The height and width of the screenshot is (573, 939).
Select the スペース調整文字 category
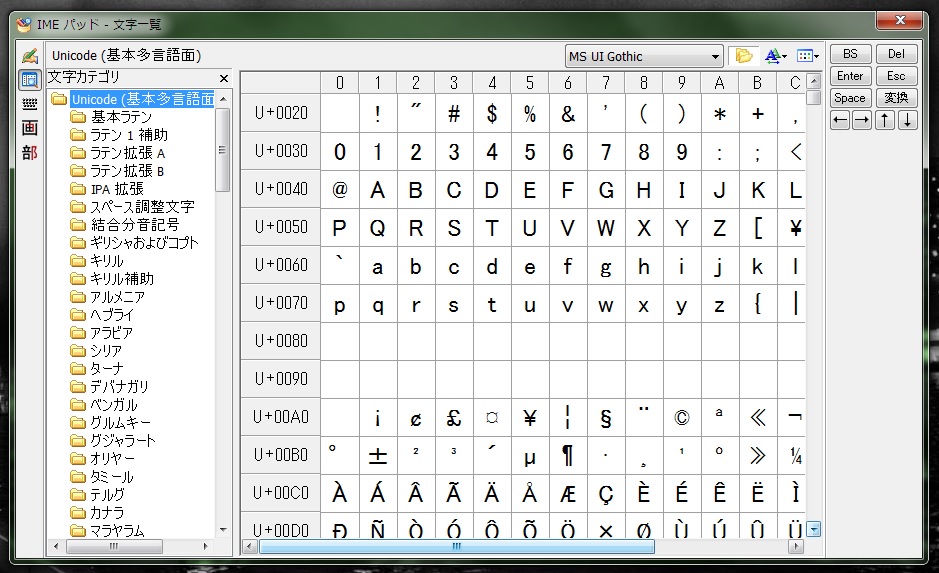click(x=142, y=207)
